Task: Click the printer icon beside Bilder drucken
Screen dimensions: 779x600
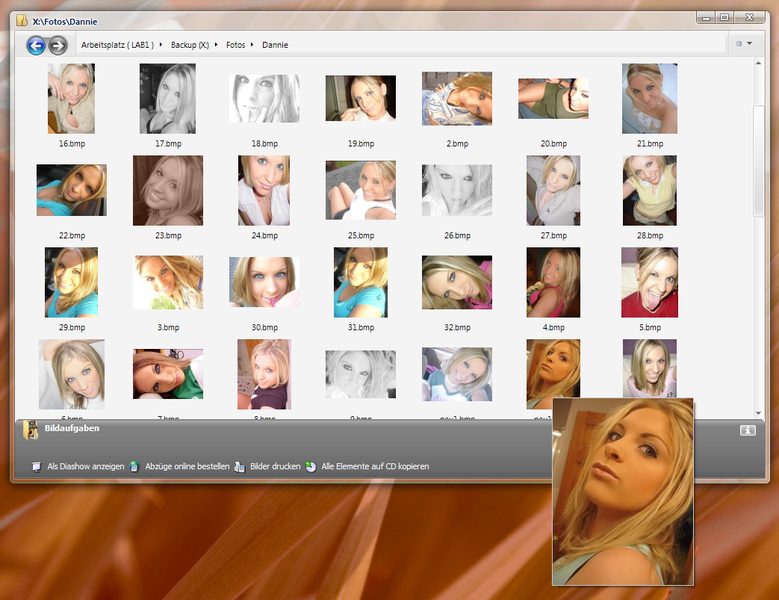Action: 240,466
